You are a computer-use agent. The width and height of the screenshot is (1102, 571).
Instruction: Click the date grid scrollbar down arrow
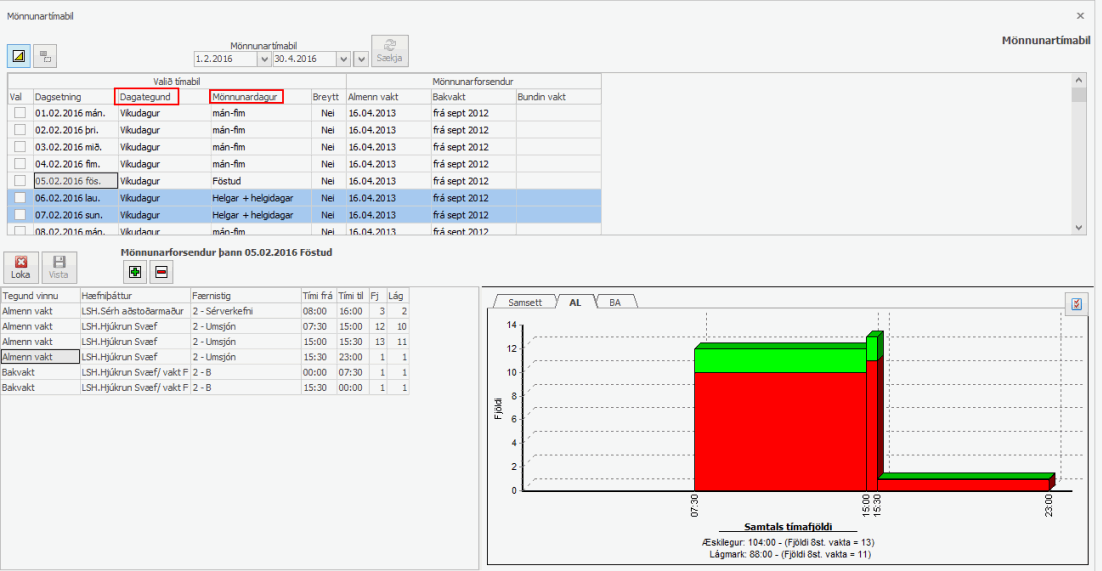1079,227
